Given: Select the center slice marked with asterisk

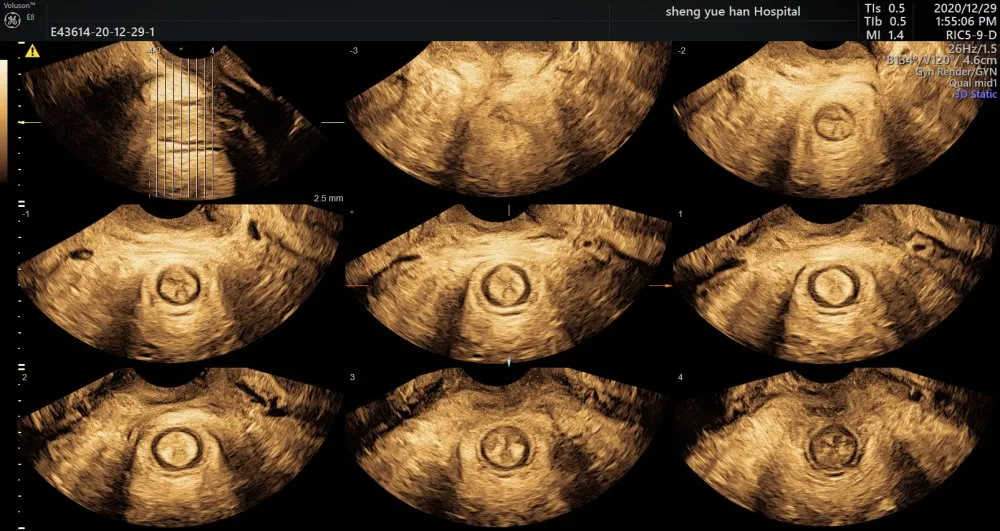Looking at the screenshot, I should pyautogui.click(x=508, y=284).
